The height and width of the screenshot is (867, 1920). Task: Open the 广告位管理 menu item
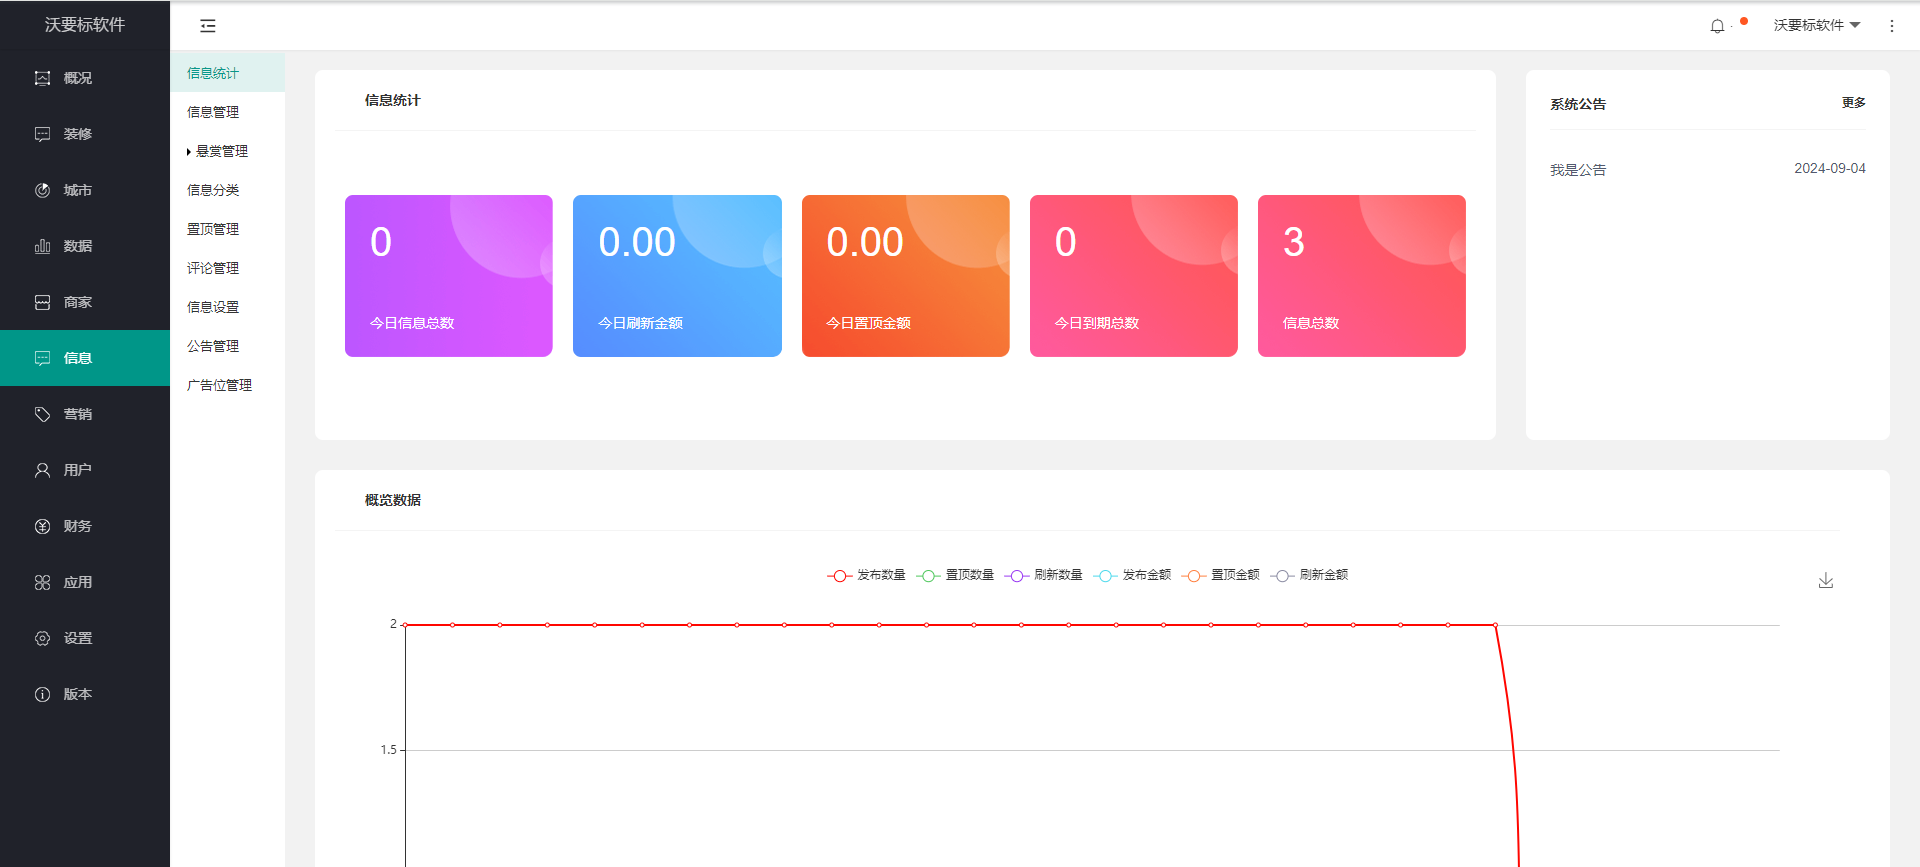(x=219, y=385)
